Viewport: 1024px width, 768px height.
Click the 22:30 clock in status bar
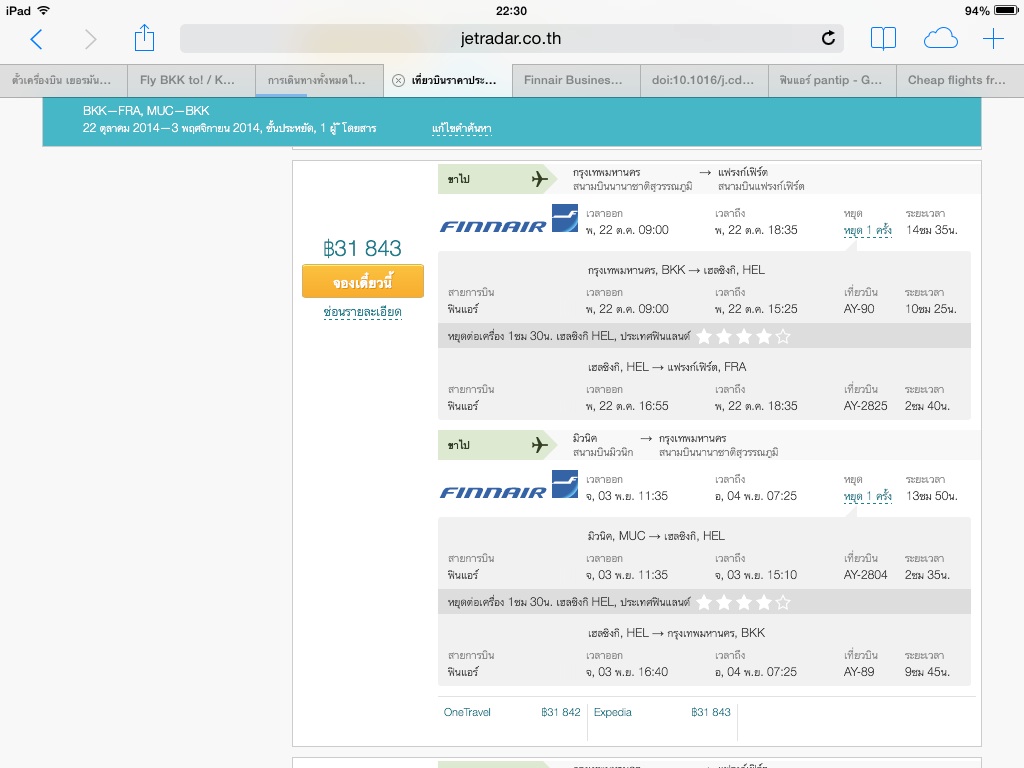(511, 10)
